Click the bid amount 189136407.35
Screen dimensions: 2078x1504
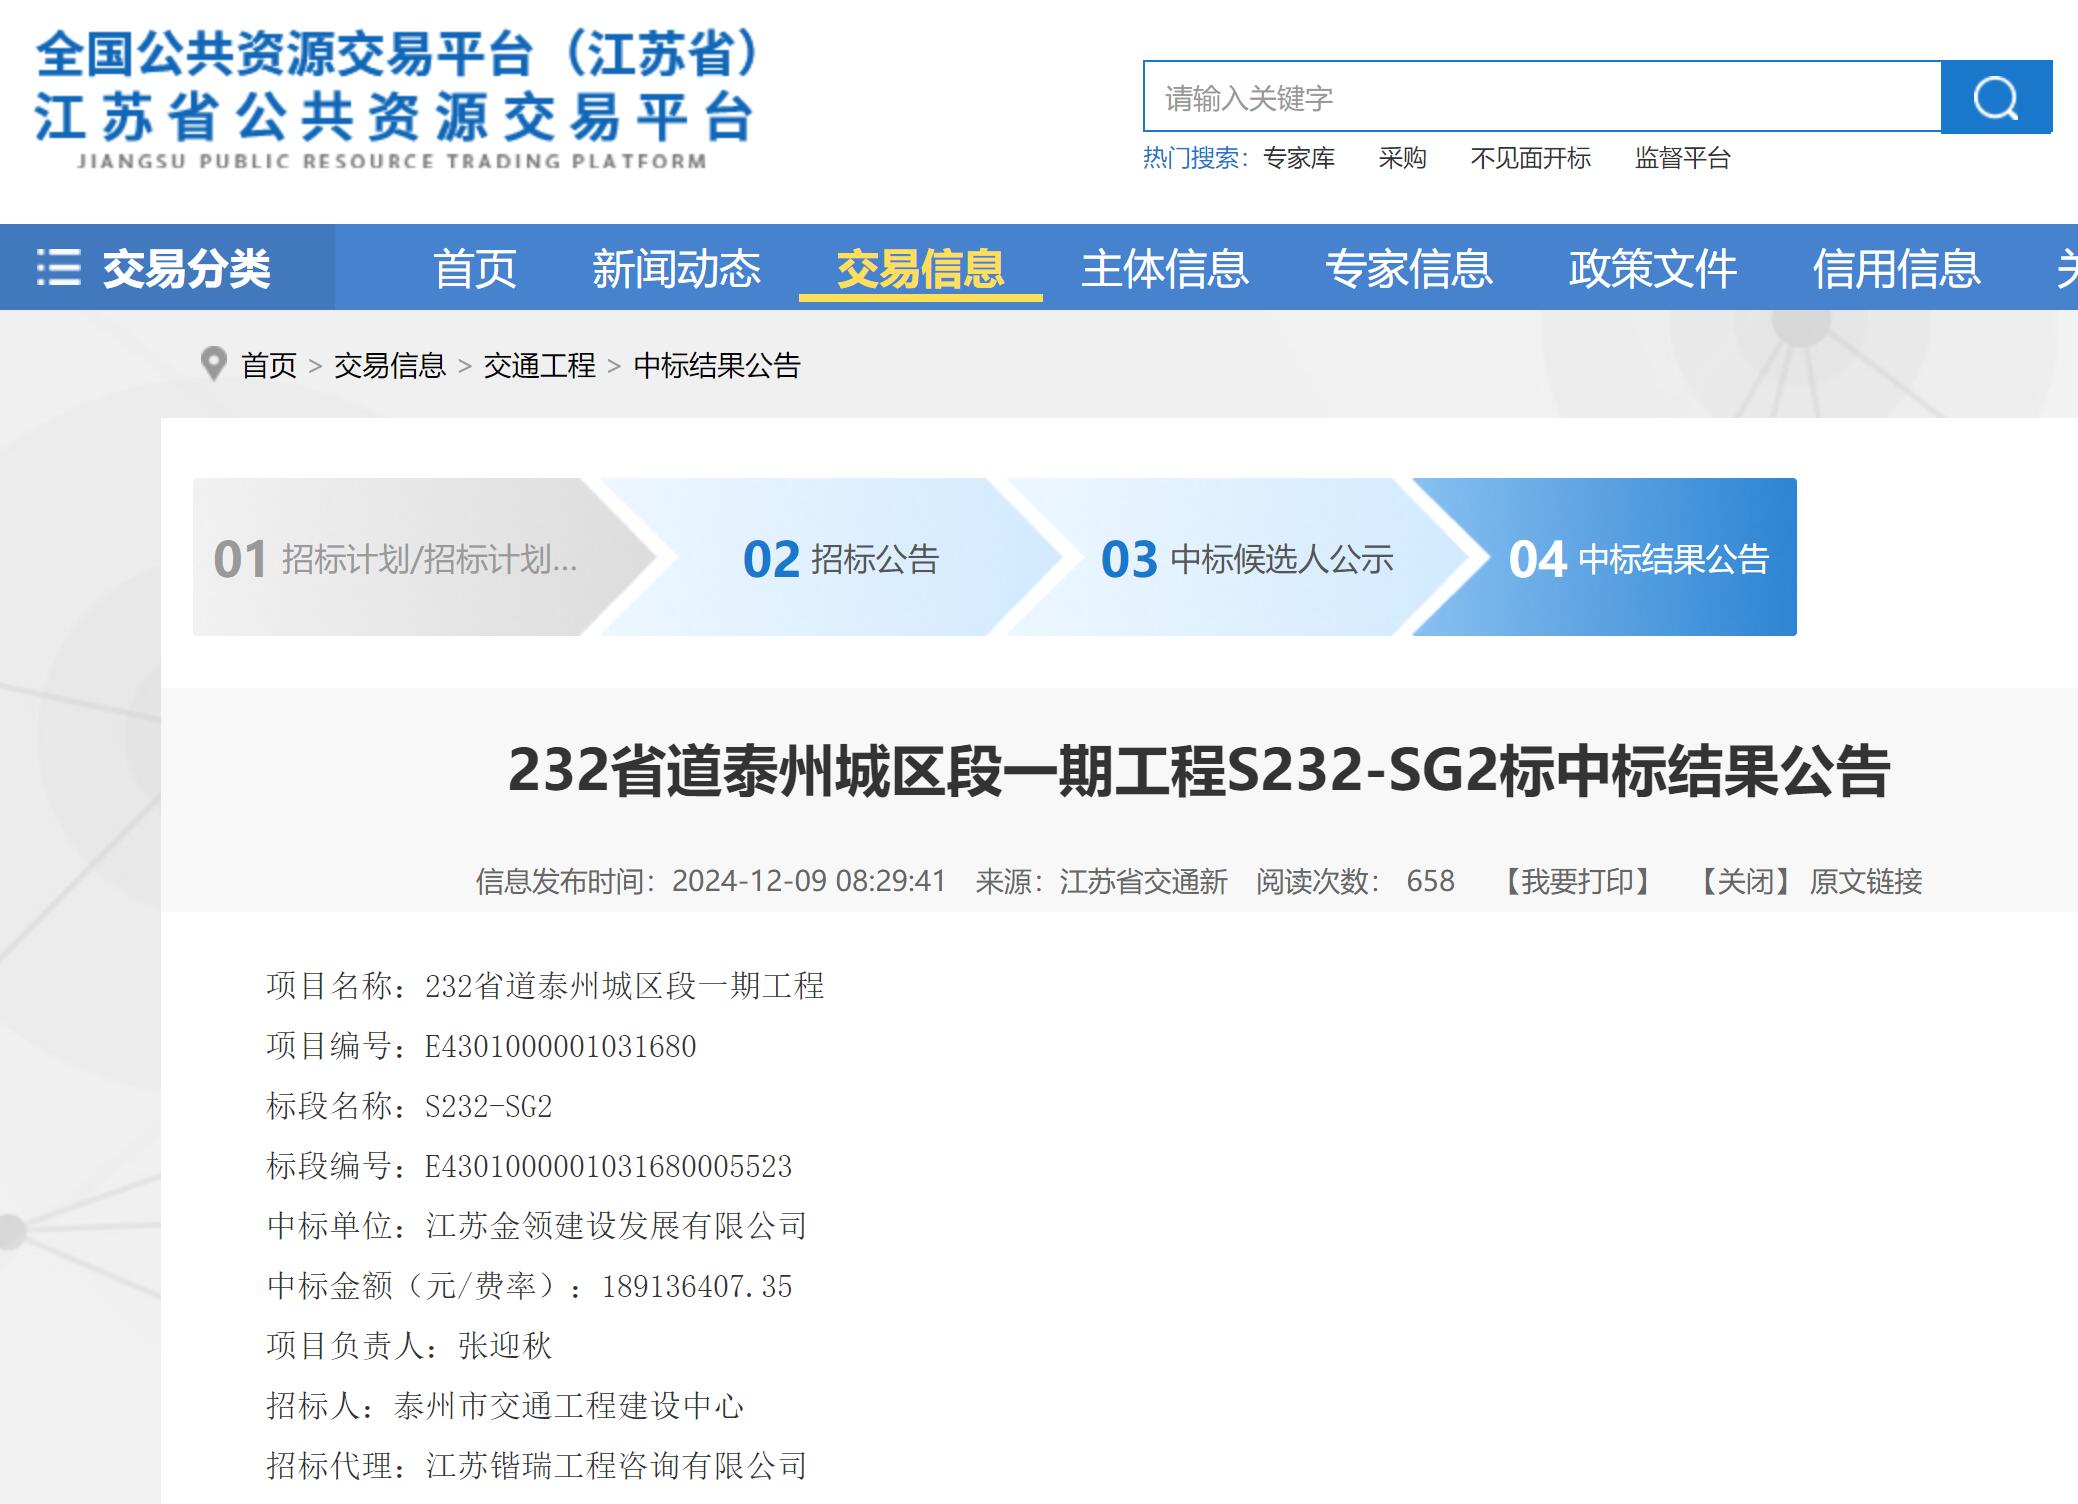[x=696, y=1286]
